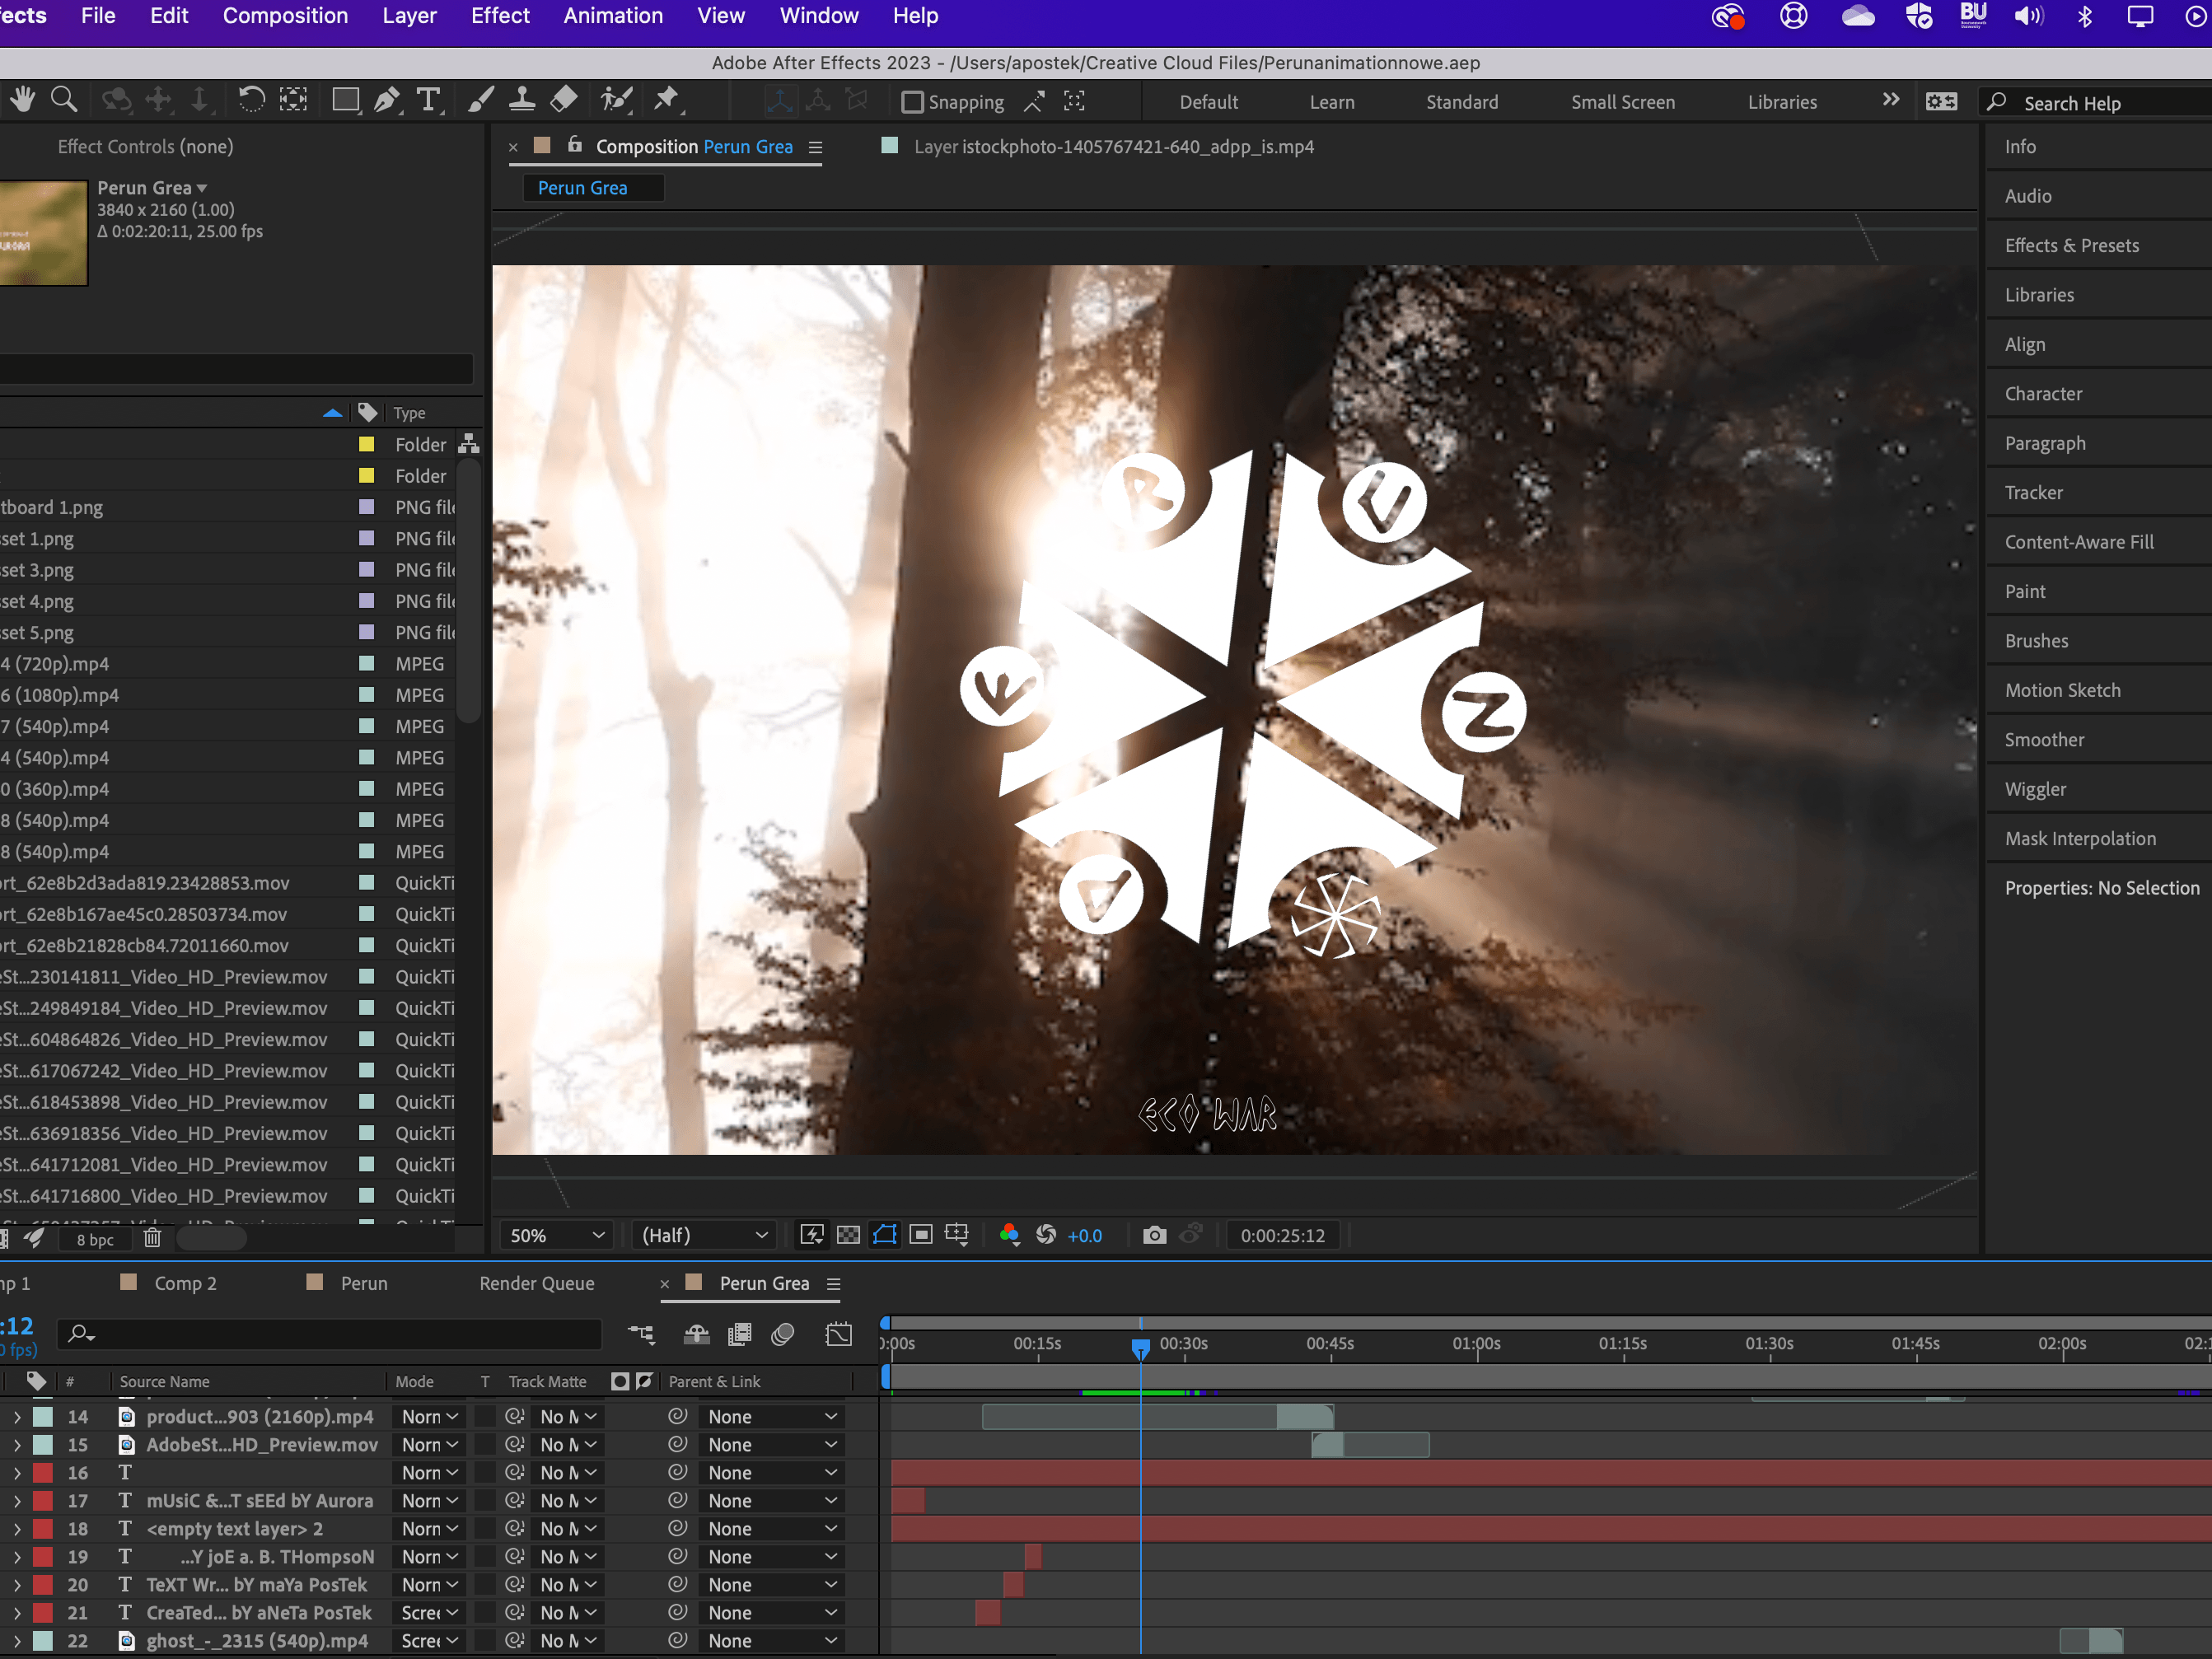Select the Brush tool
Image resolution: width=2212 pixels, height=1659 pixels.
(480, 99)
